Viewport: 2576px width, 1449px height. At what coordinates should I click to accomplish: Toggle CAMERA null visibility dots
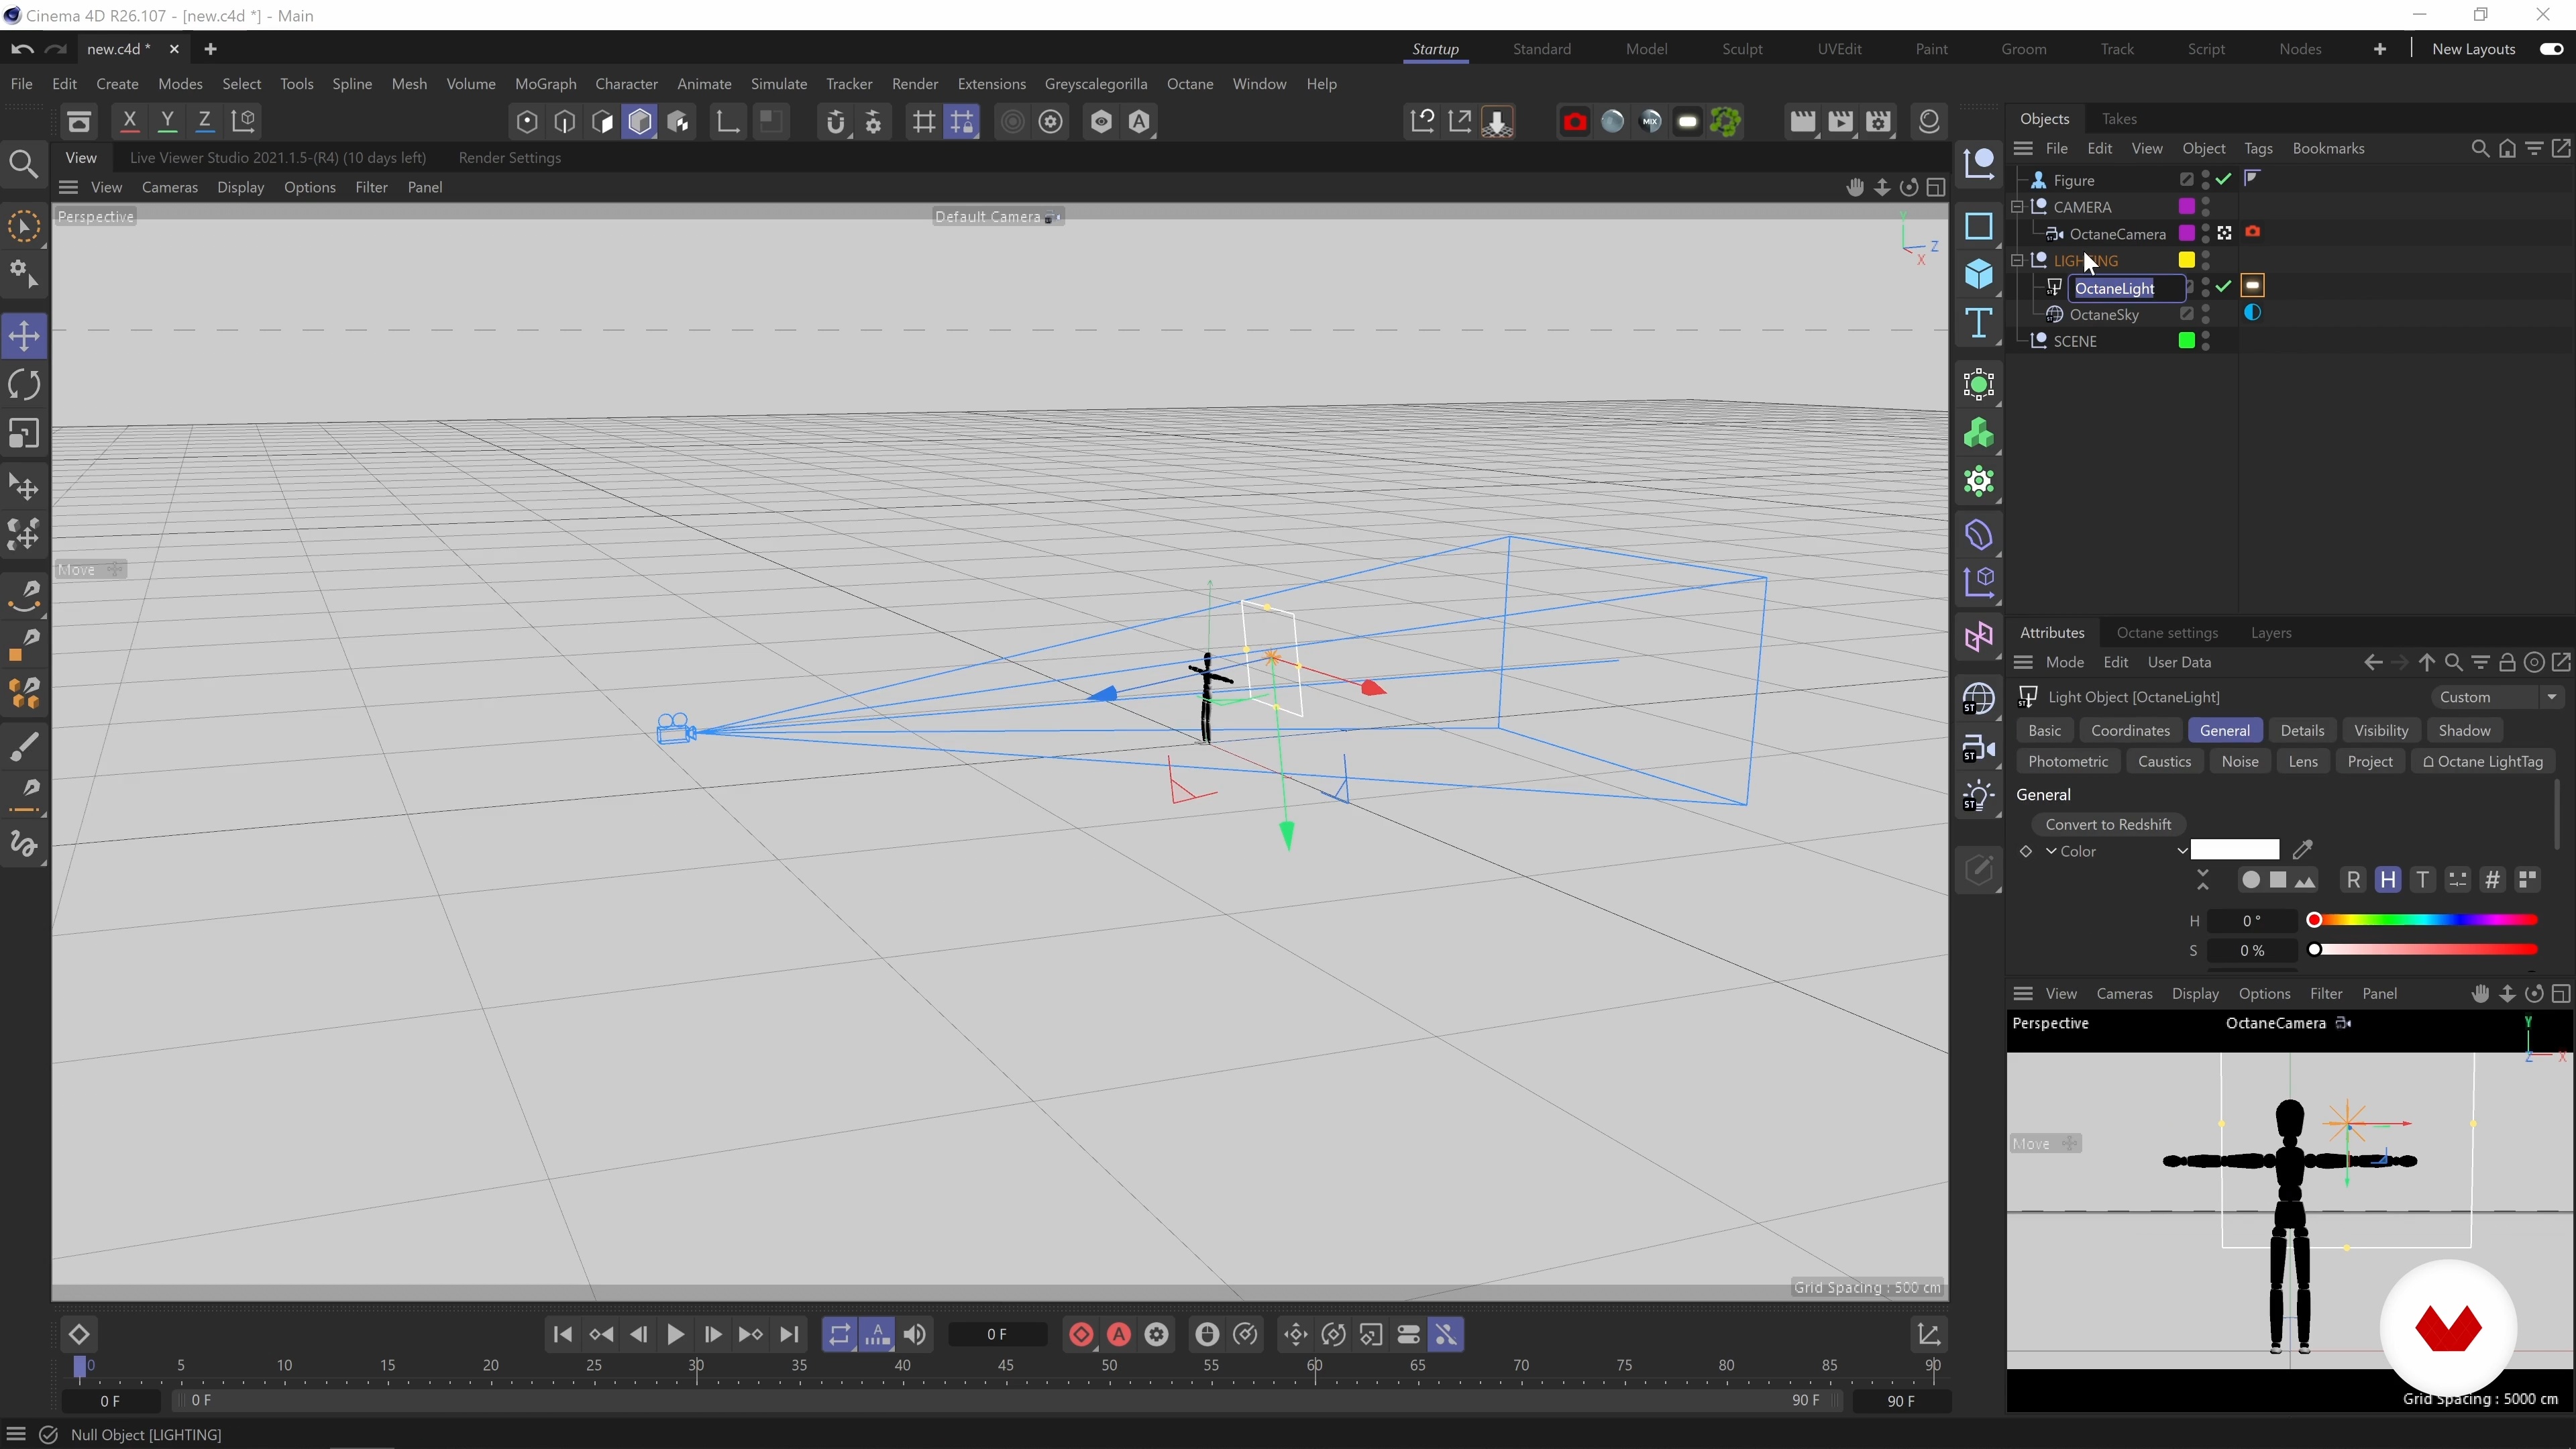pyautogui.click(x=2206, y=207)
